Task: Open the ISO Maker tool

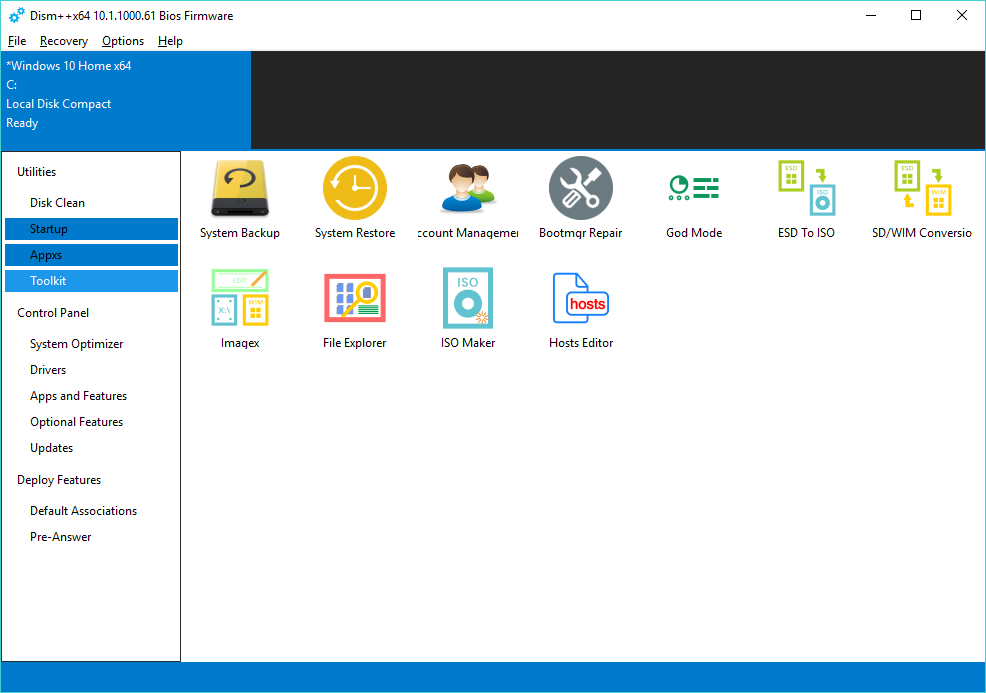Action: coord(468,309)
